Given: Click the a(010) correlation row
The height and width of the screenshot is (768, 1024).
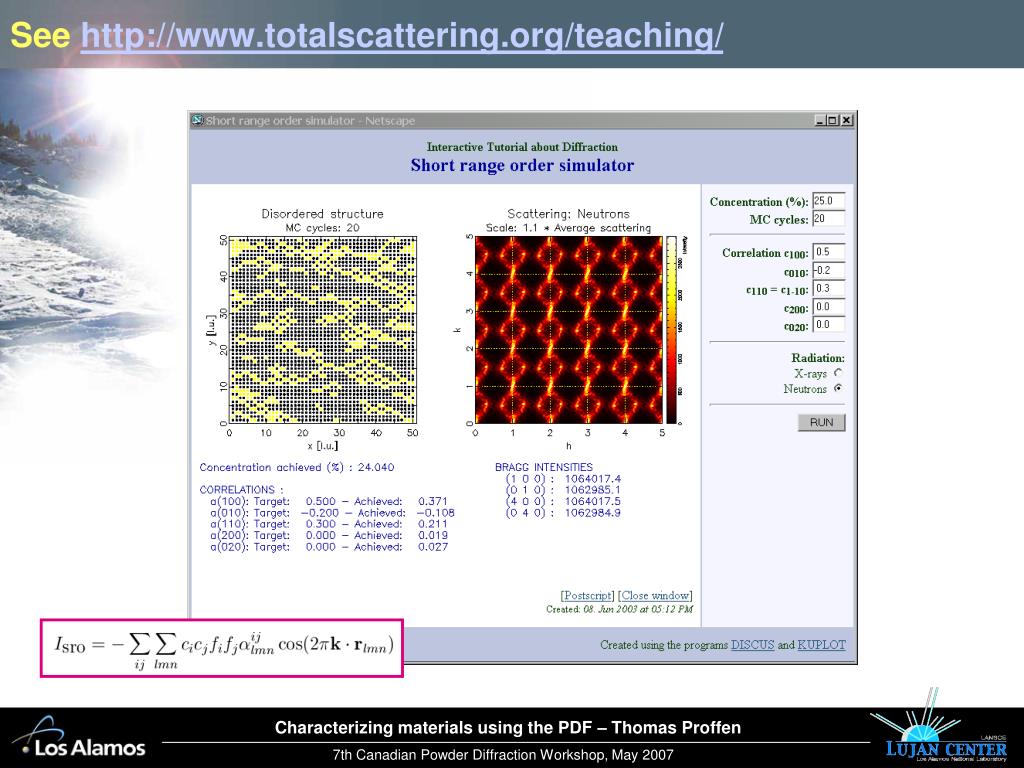Looking at the screenshot, I should click(x=332, y=513).
